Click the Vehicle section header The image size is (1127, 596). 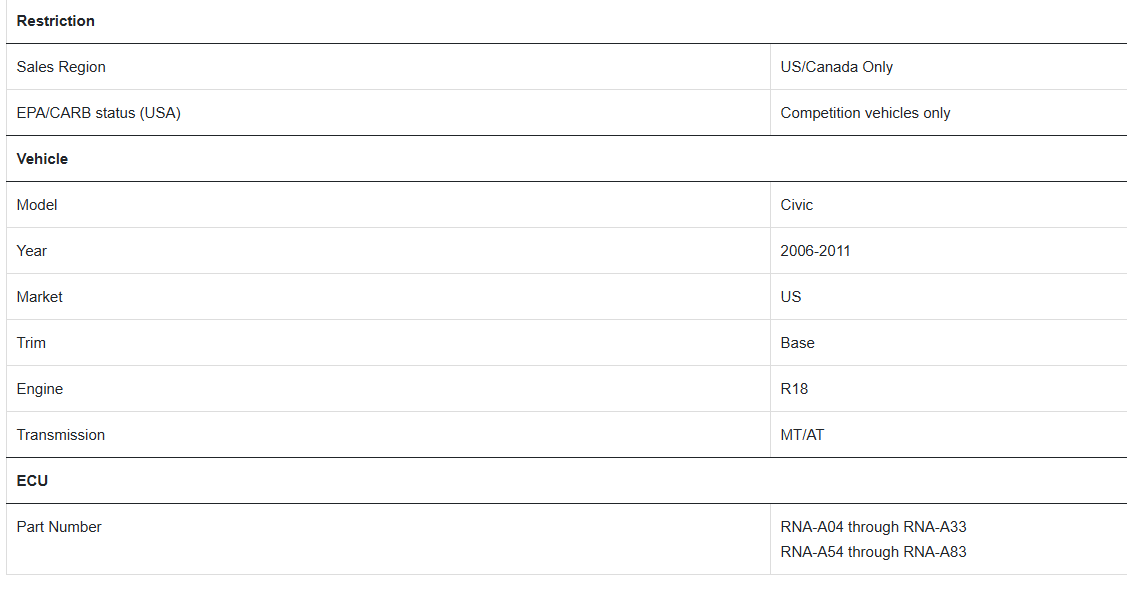pyautogui.click(x=42, y=159)
